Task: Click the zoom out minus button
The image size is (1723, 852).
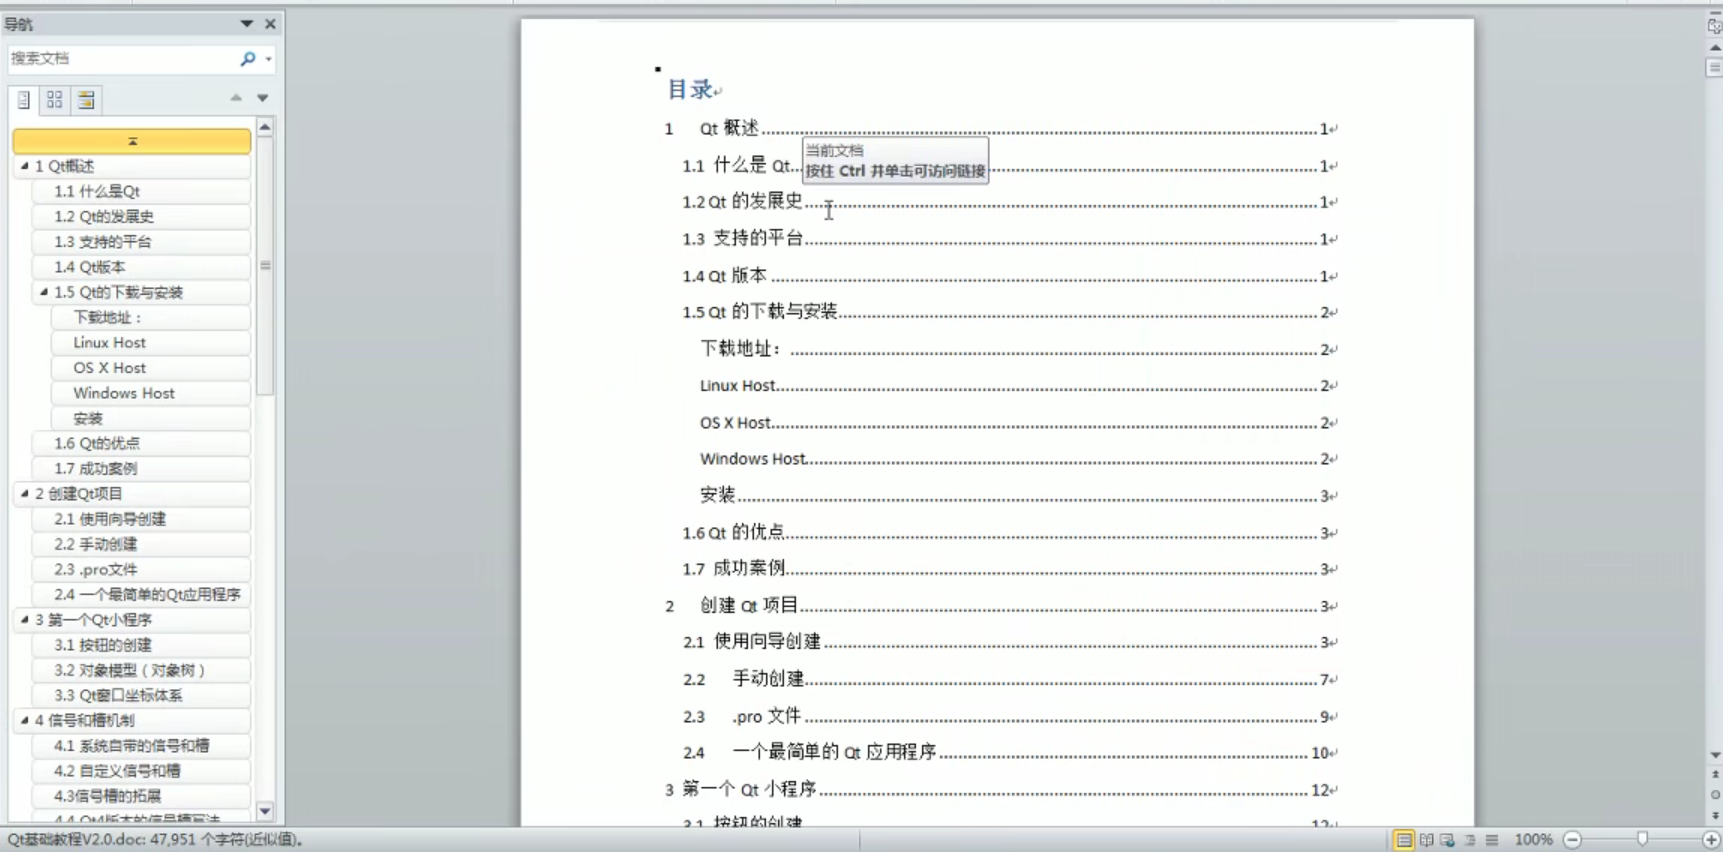Action: (x=1573, y=840)
